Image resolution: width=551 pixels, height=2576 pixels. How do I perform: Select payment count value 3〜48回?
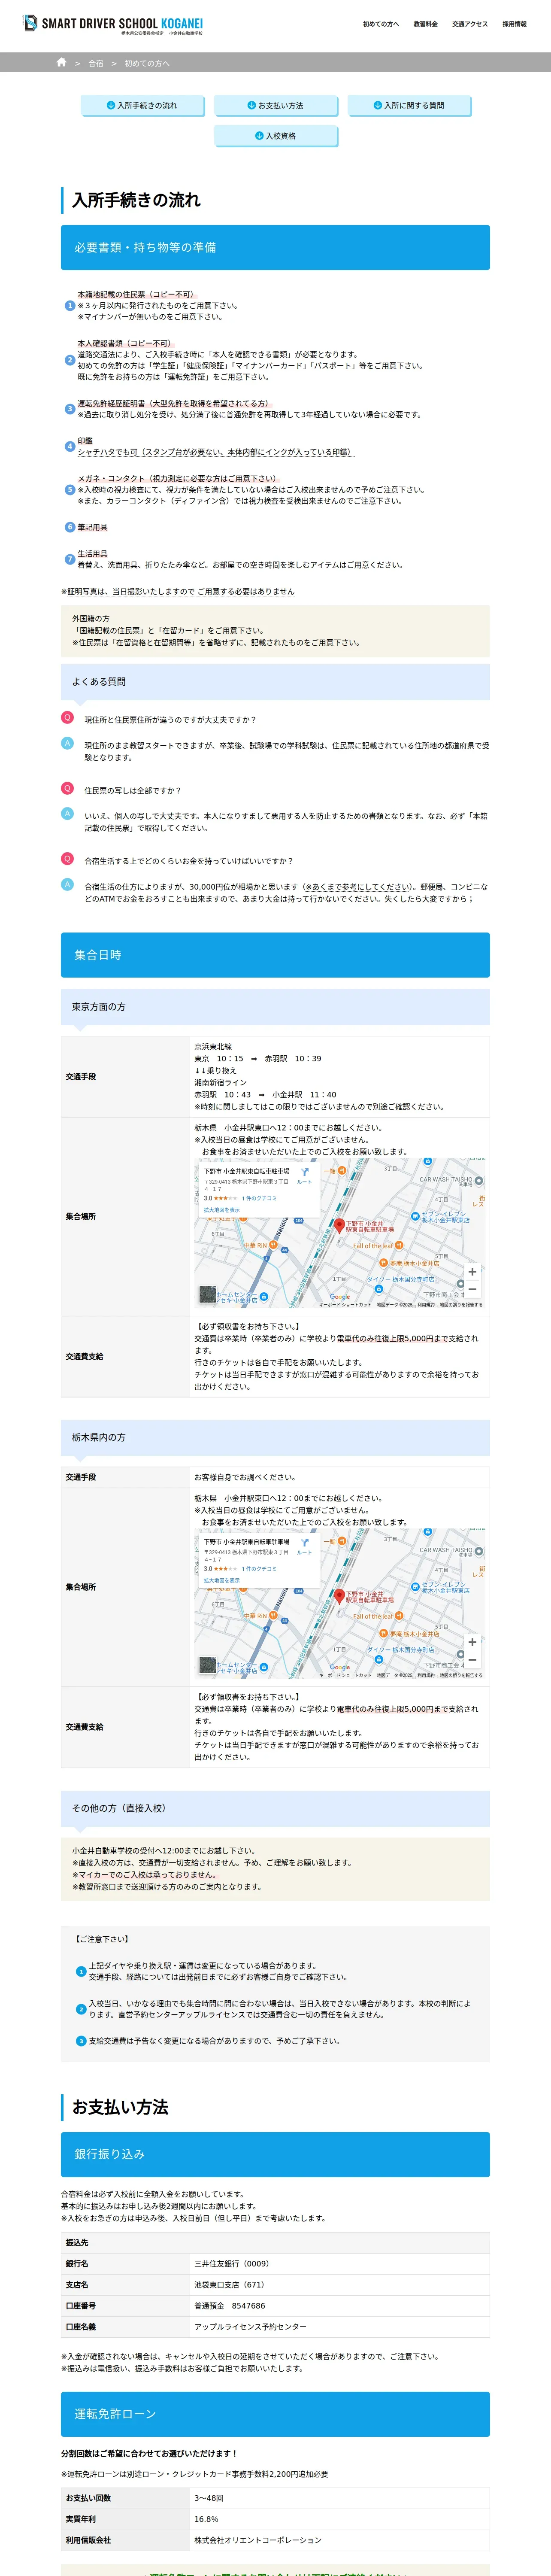click(x=340, y=2497)
